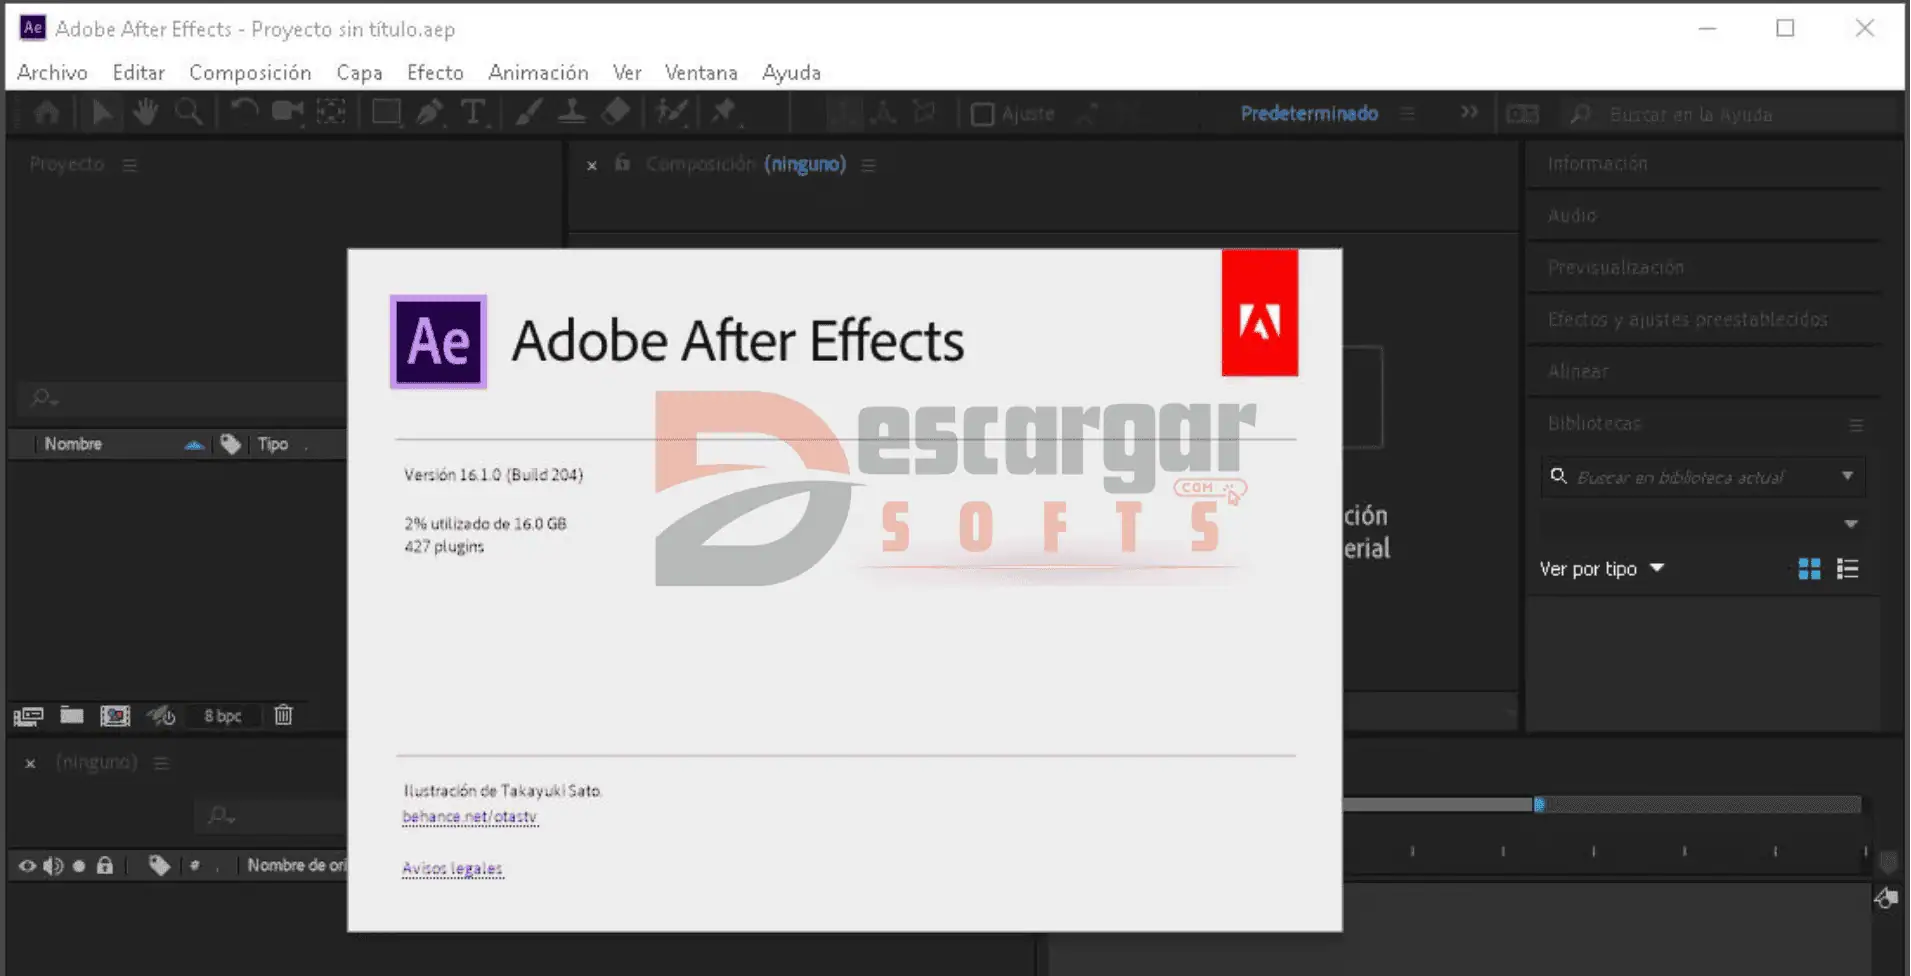The image size is (1911, 976).
Task: Select the Puppet Pin tool
Action: pyautogui.click(x=724, y=112)
